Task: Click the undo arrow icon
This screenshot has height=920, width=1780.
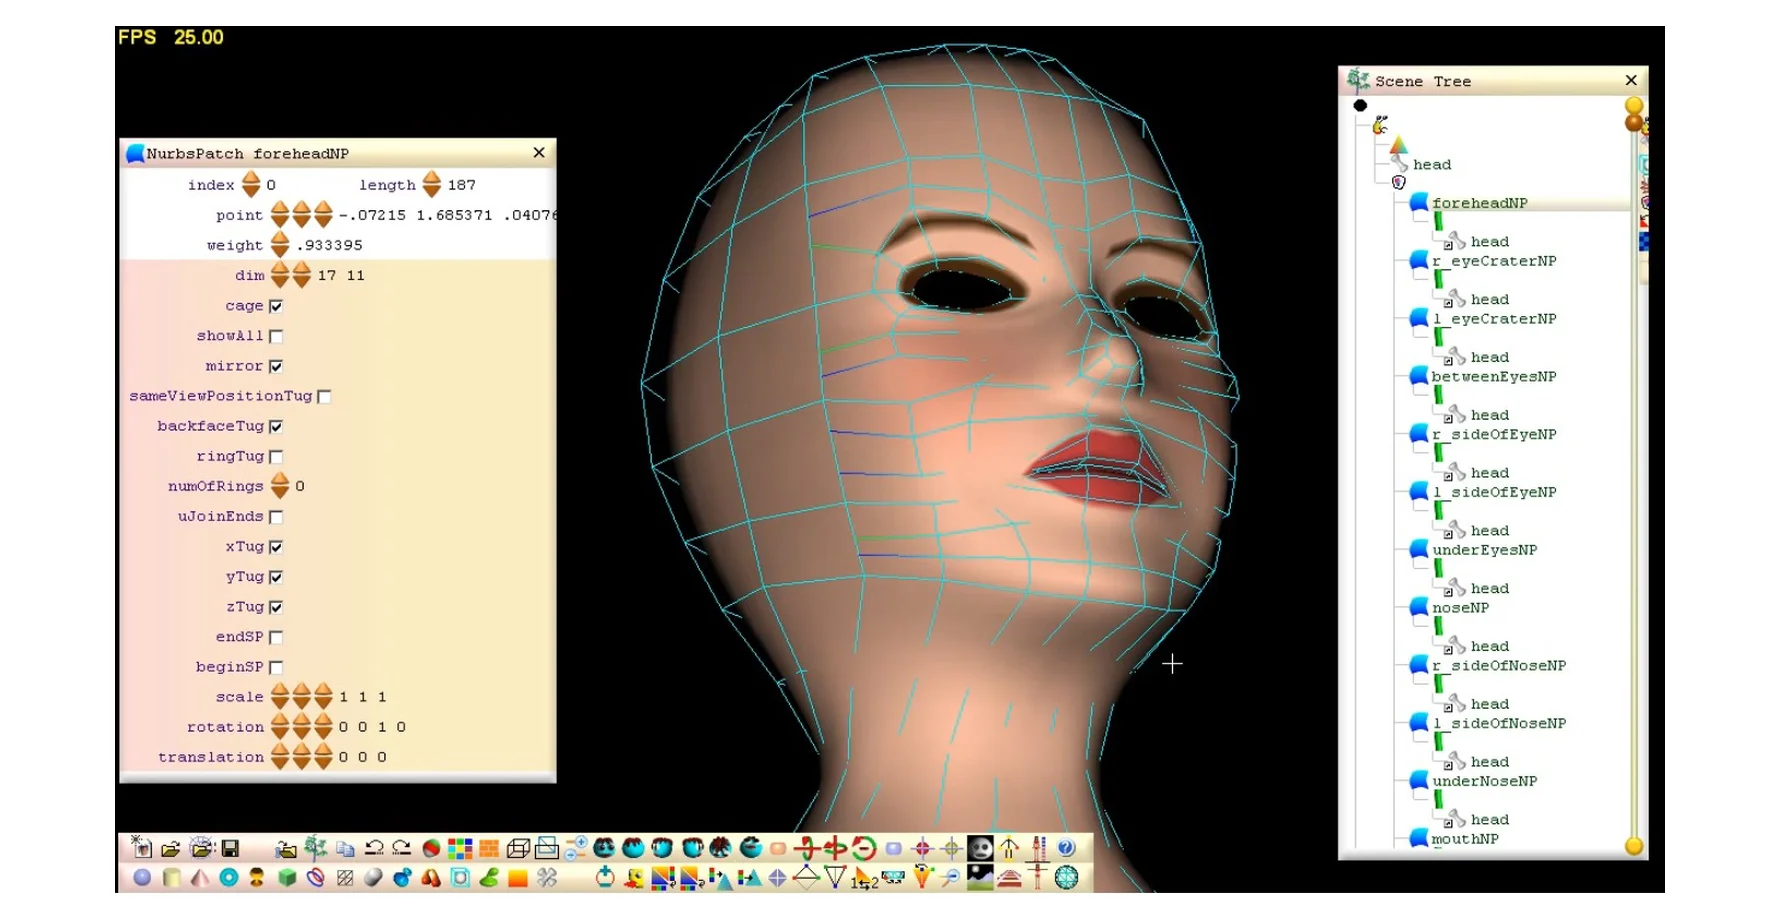Action: pyautogui.click(x=374, y=849)
